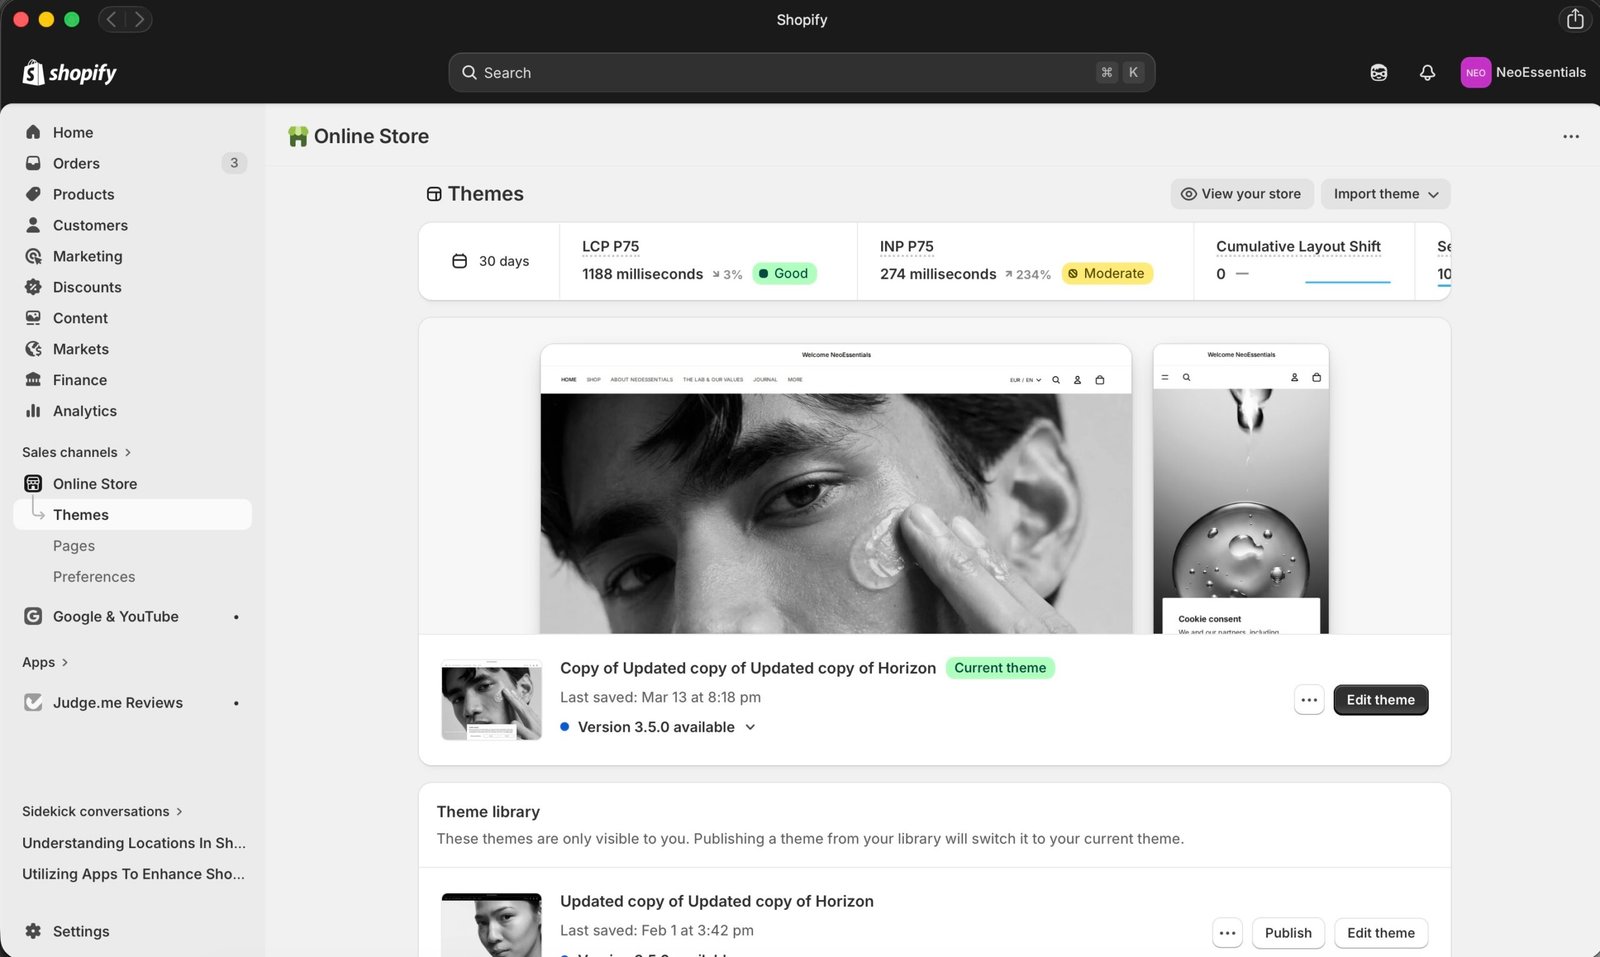Image resolution: width=1600 pixels, height=957 pixels.
Task: Expand Sidekick conversations list
Action: pos(102,811)
